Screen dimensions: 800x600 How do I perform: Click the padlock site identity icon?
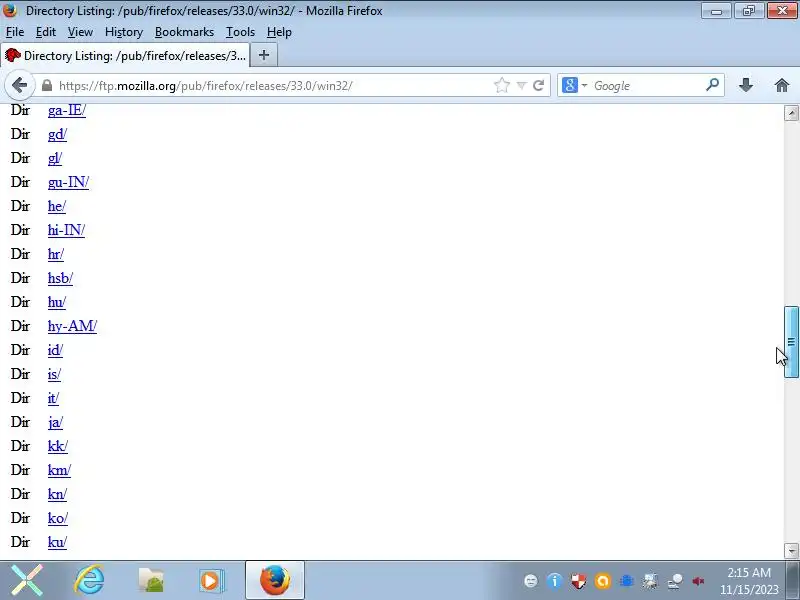(x=47, y=85)
